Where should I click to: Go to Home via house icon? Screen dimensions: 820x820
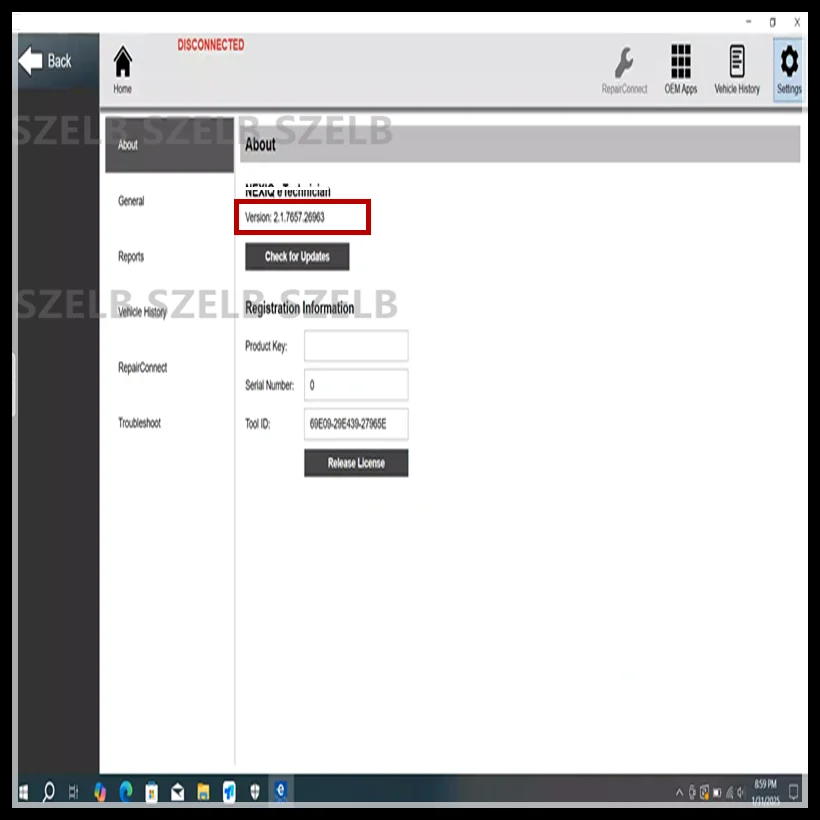(123, 70)
